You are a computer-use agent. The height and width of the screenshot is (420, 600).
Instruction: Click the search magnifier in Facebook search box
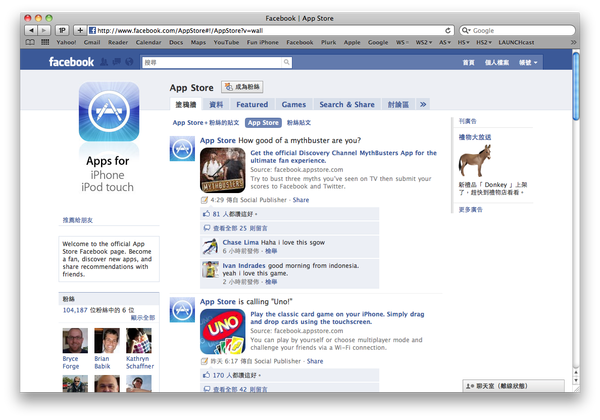tap(286, 62)
